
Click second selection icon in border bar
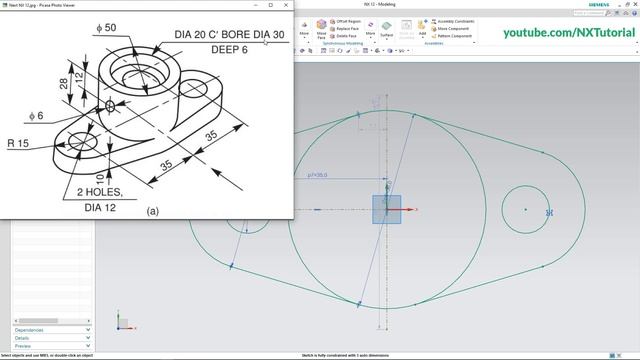[x=310, y=51]
